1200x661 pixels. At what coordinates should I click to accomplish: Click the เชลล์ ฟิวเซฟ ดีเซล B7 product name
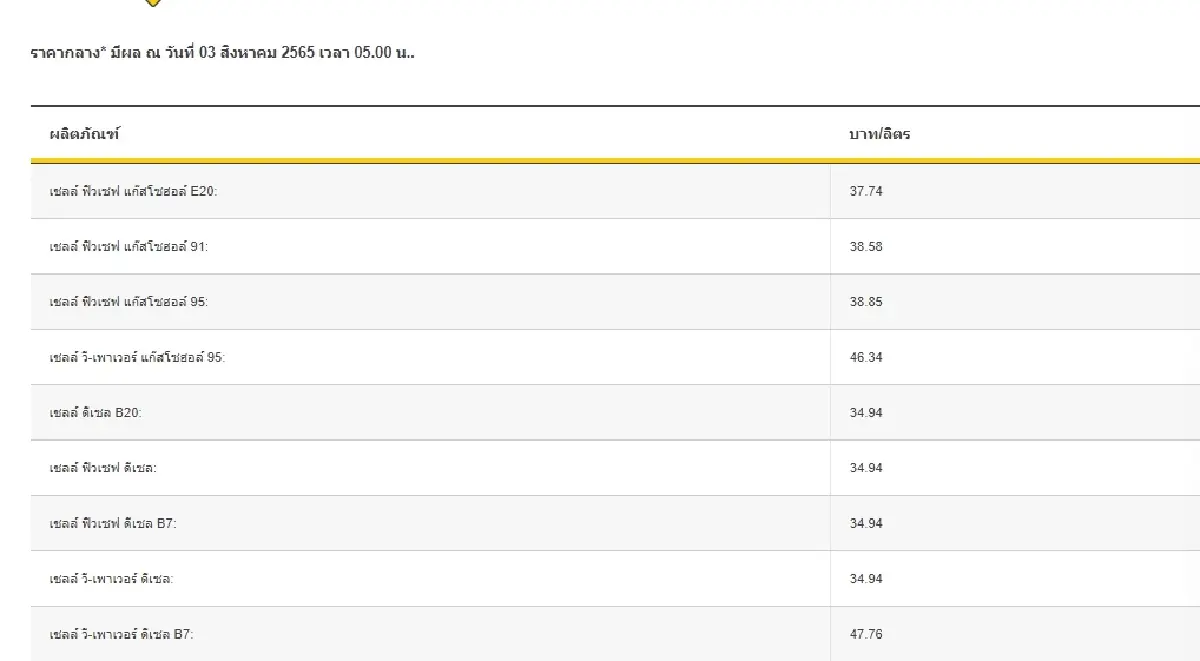(x=113, y=523)
